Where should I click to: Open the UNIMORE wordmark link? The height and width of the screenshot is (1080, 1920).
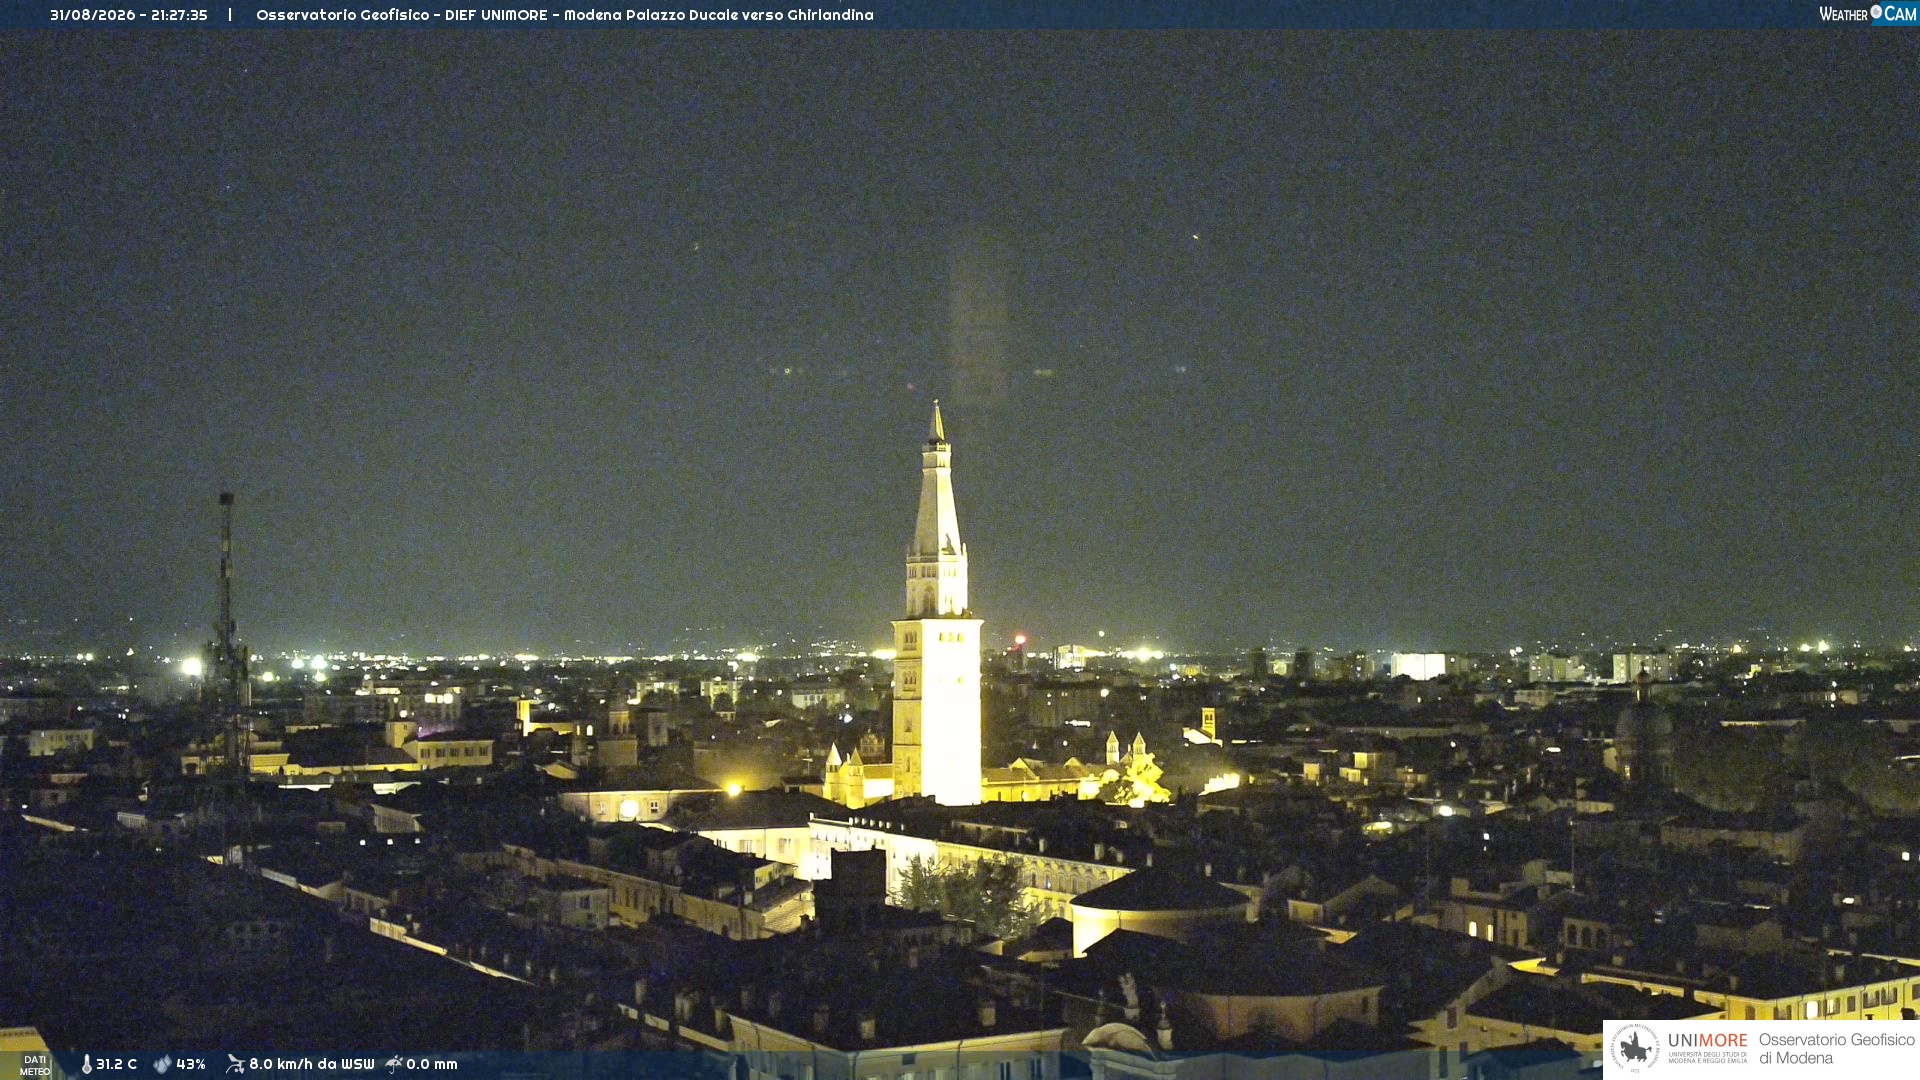click(x=1708, y=1040)
